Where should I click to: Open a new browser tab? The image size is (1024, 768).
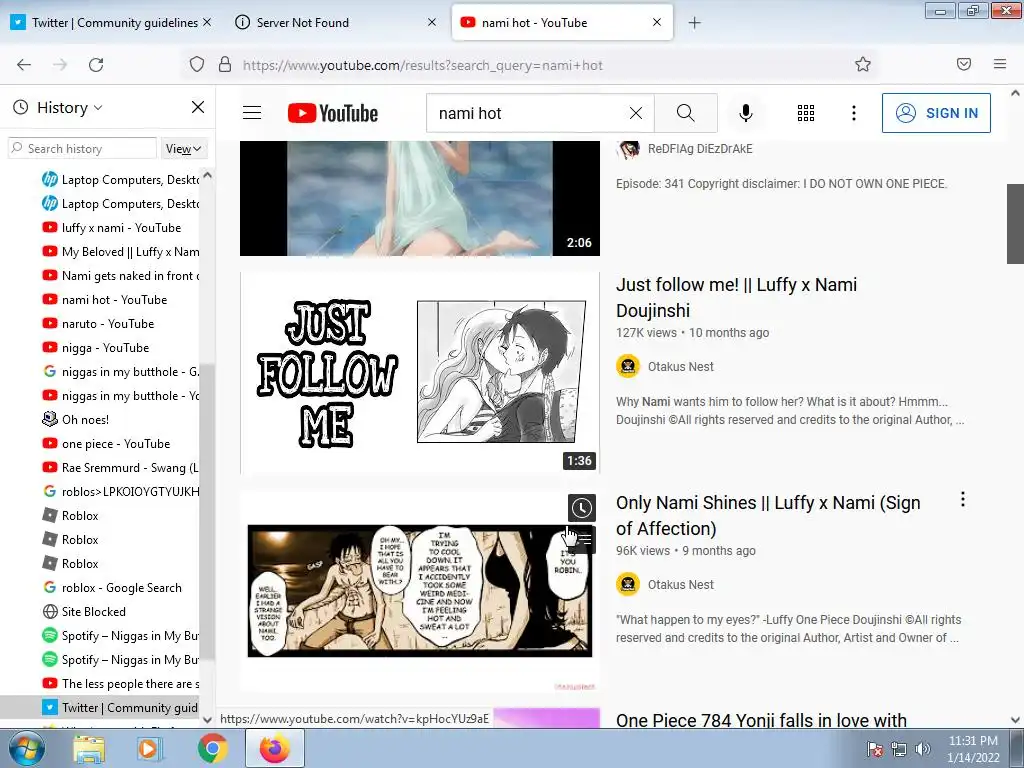[x=694, y=23]
